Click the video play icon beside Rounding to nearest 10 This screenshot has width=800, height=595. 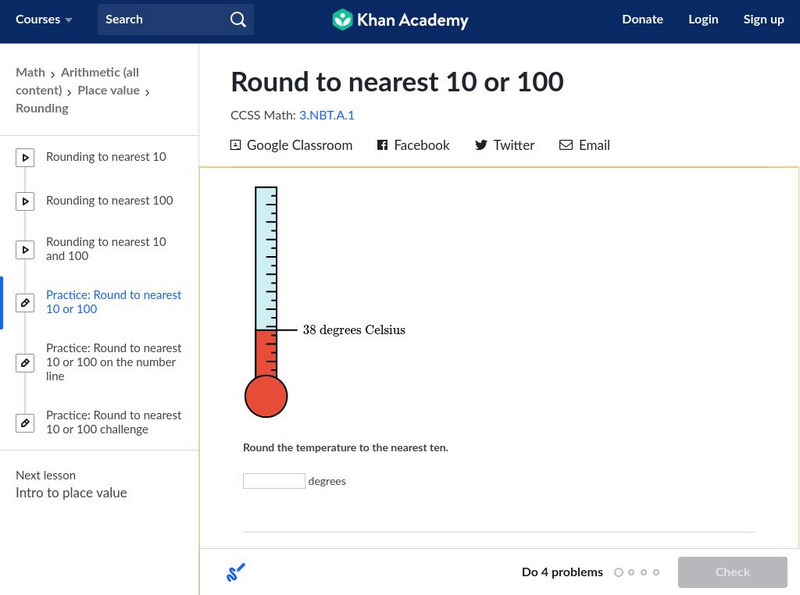25,157
